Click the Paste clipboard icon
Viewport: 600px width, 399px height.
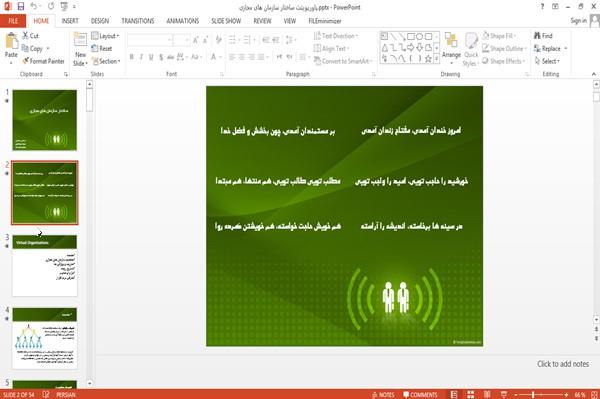click(x=11, y=41)
